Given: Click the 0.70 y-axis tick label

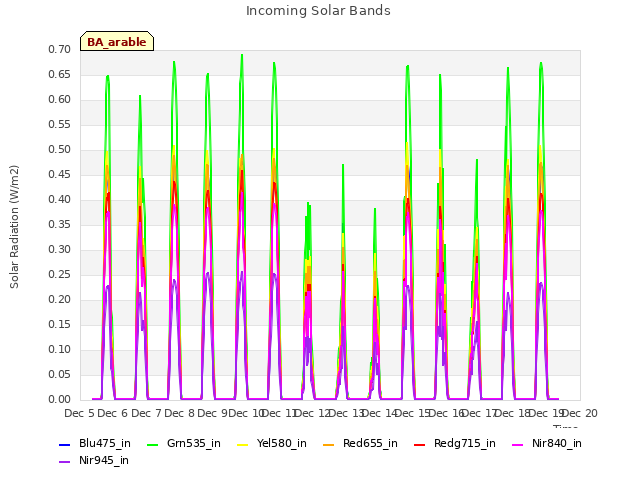Looking at the screenshot, I should 60,49.
